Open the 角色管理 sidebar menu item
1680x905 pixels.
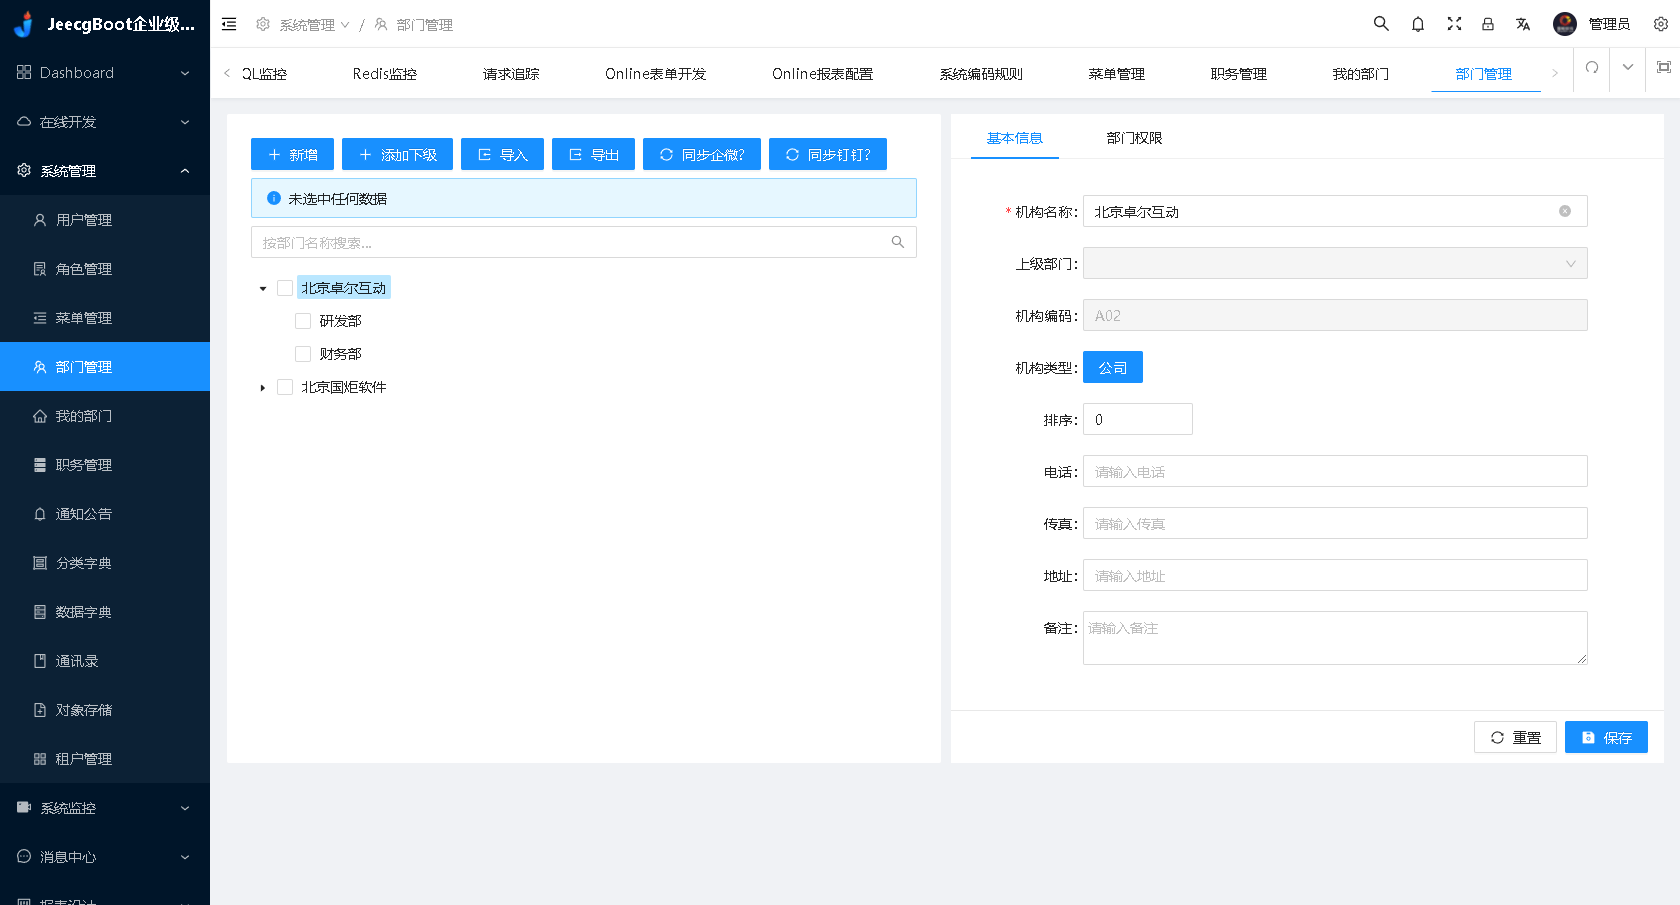pyautogui.click(x=84, y=268)
